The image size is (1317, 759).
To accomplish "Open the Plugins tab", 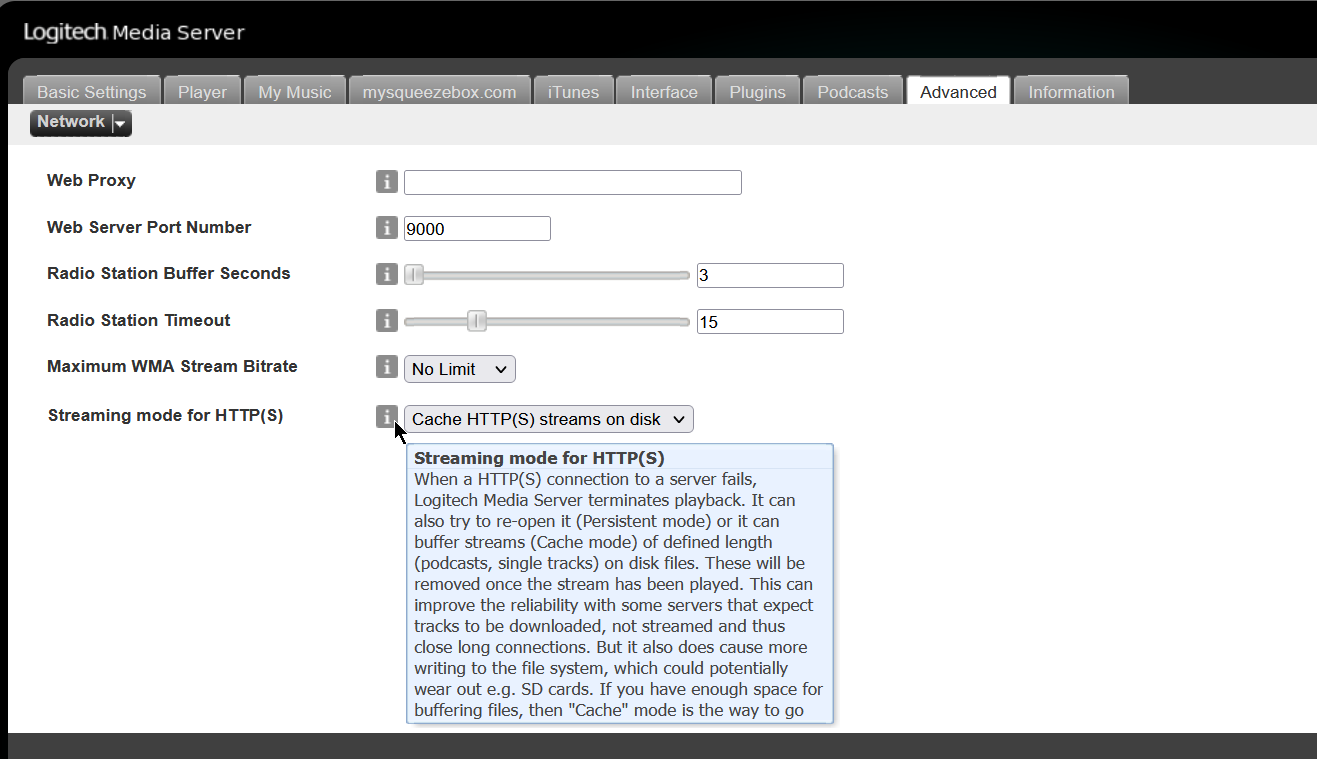I will (x=757, y=91).
